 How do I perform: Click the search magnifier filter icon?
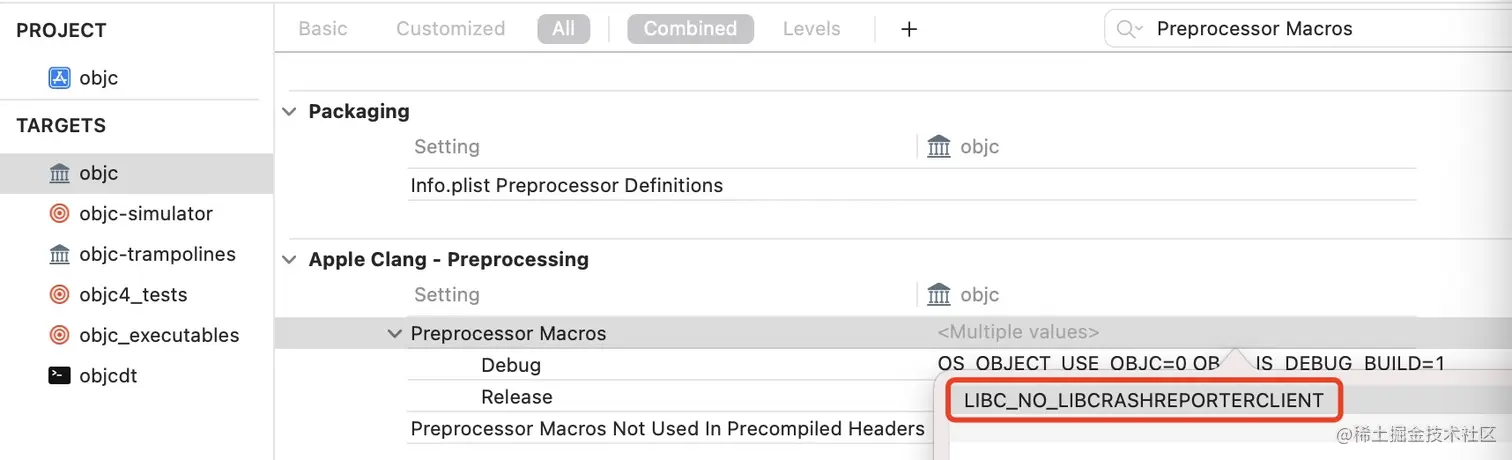pos(1129,29)
